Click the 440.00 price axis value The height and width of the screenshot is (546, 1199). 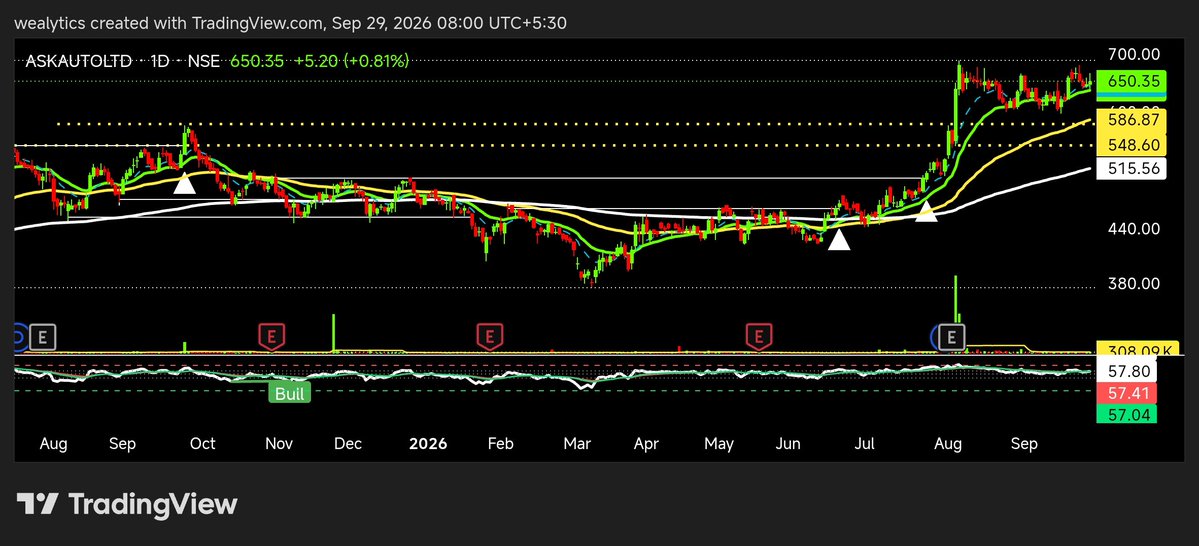point(1134,229)
